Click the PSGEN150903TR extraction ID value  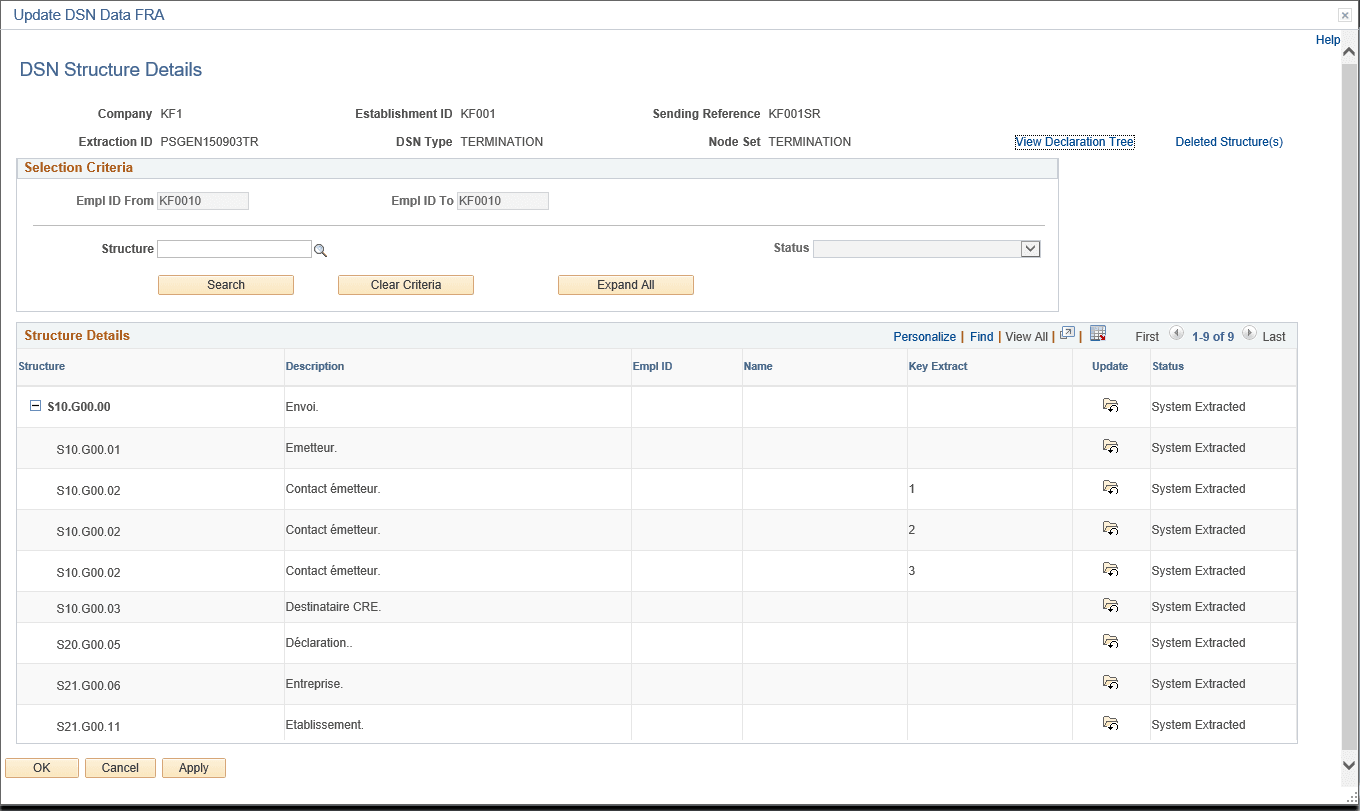pyautogui.click(x=210, y=142)
